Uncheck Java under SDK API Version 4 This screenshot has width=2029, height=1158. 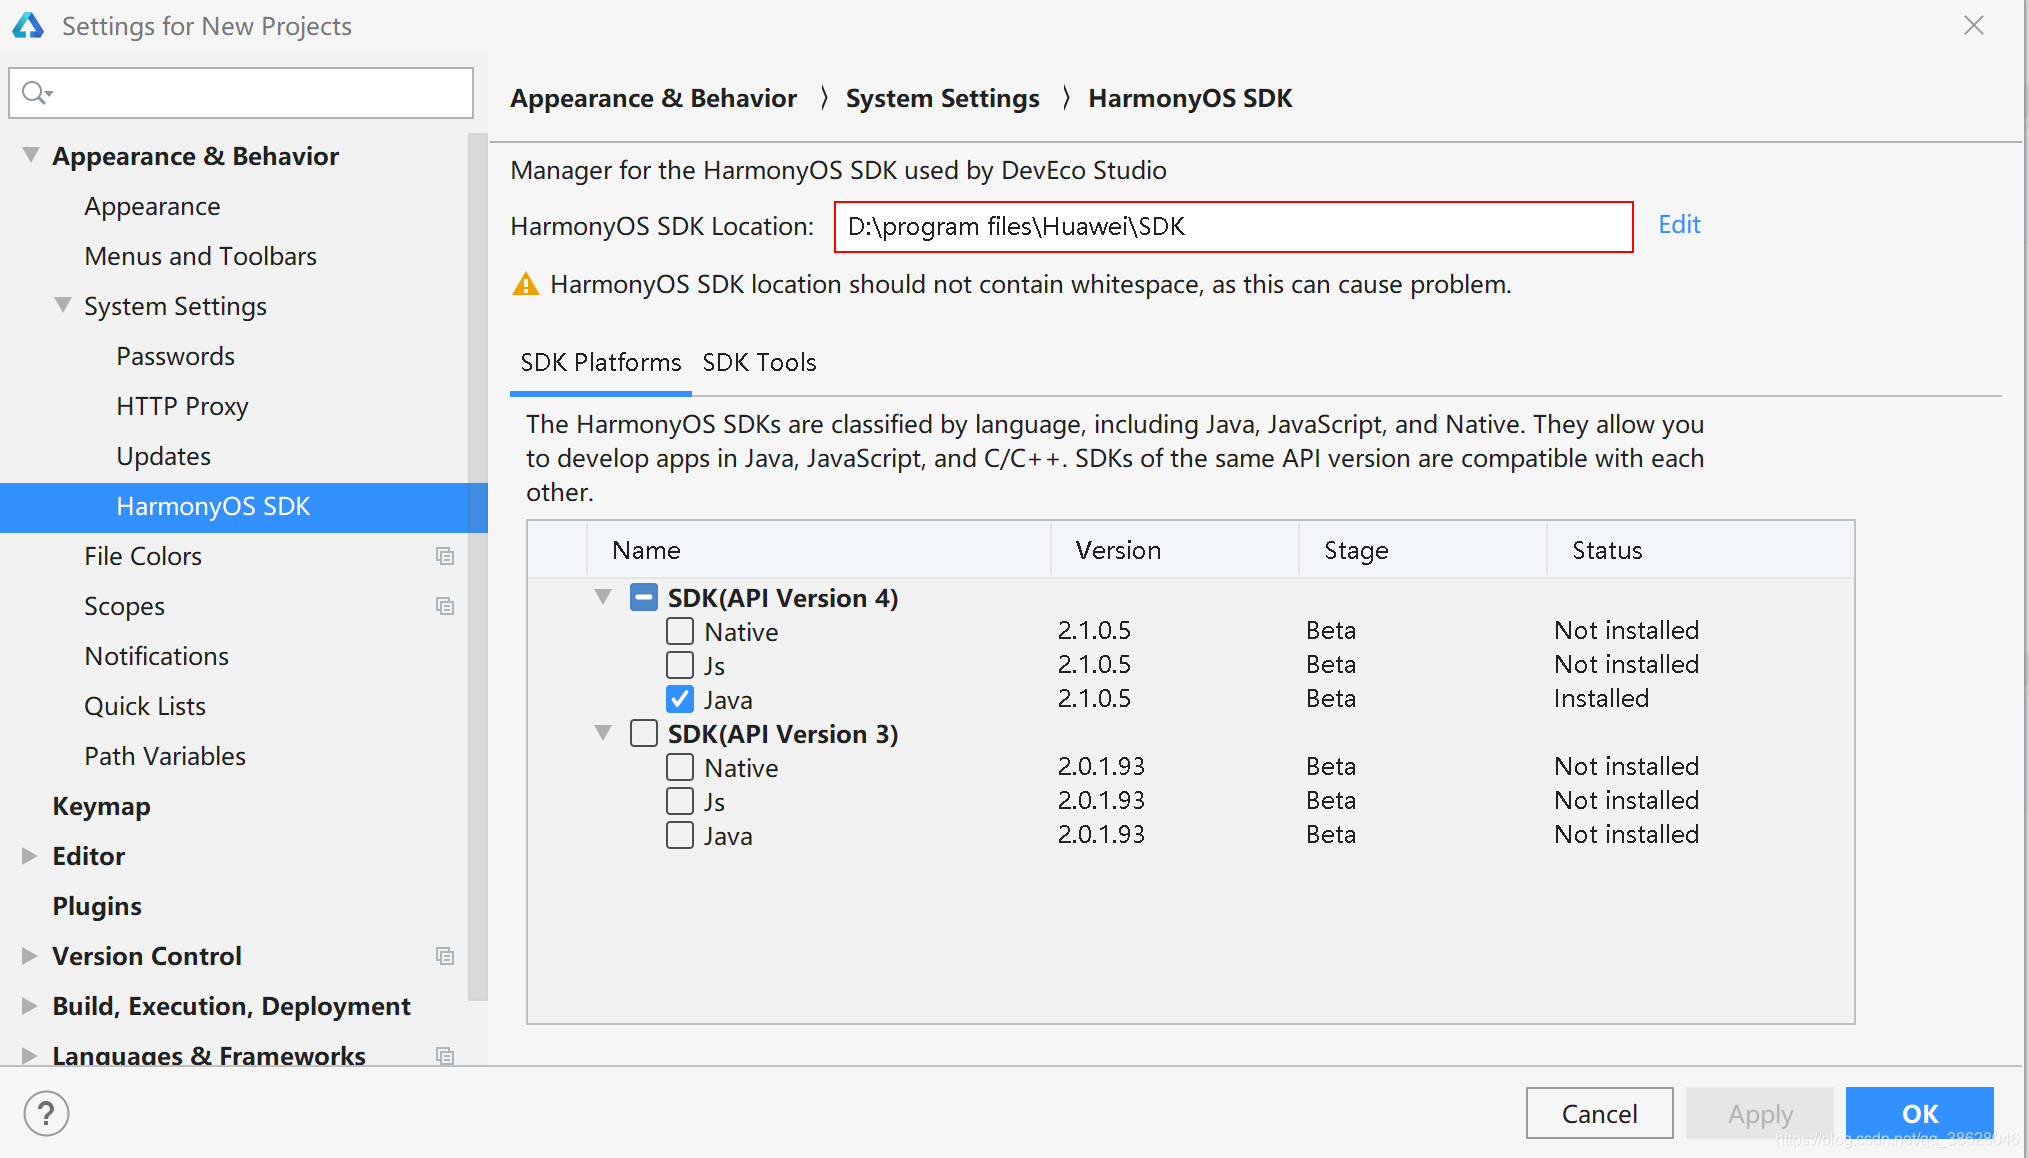point(680,699)
